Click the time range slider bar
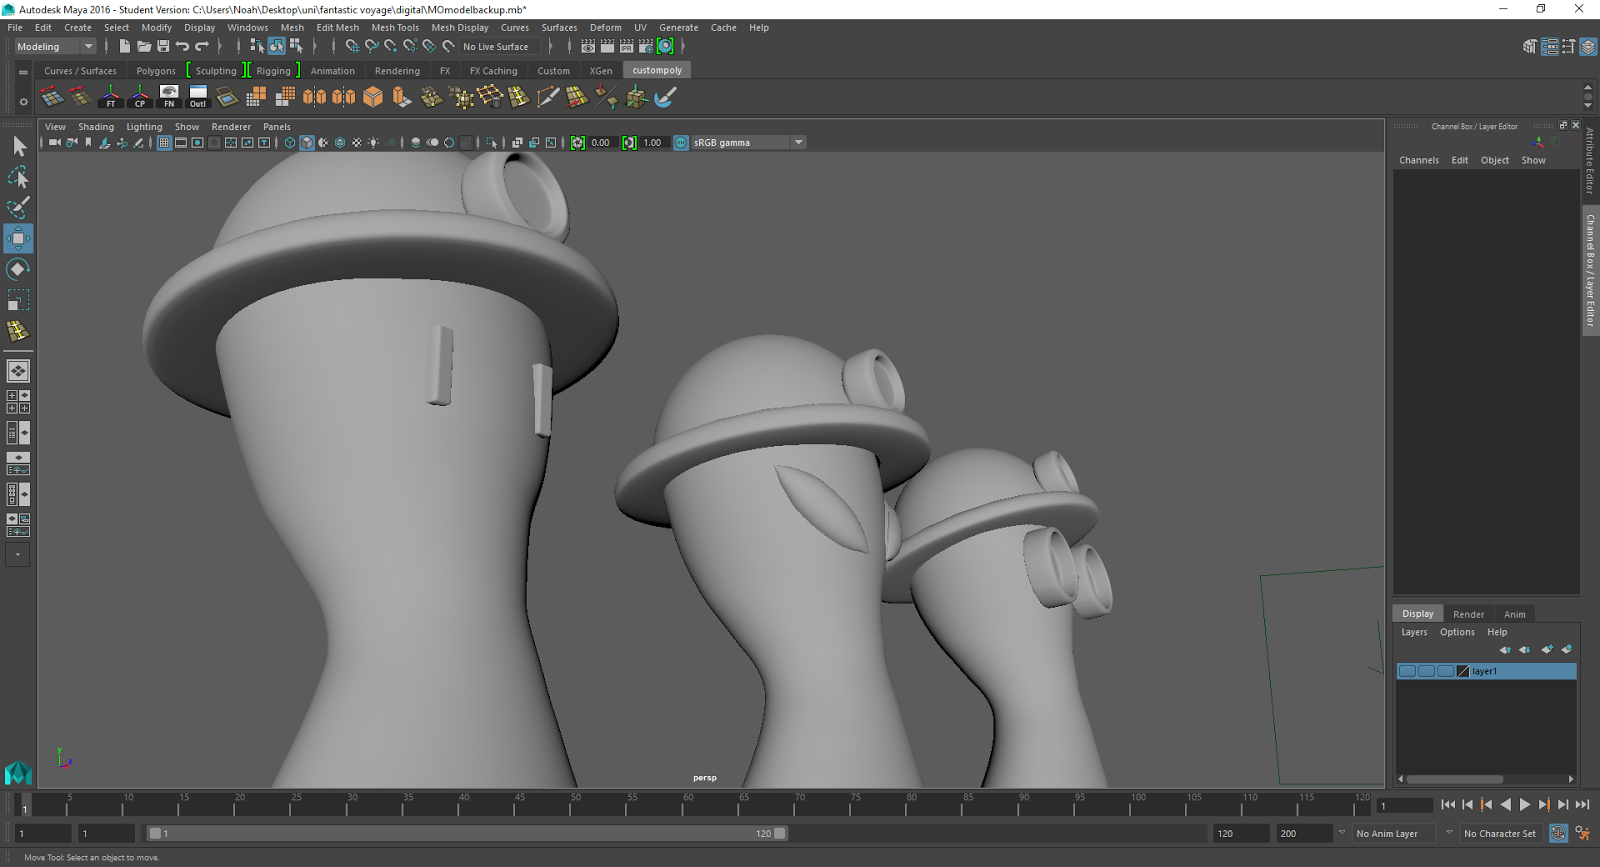This screenshot has width=1600, height=867. [x=465, y=833]
